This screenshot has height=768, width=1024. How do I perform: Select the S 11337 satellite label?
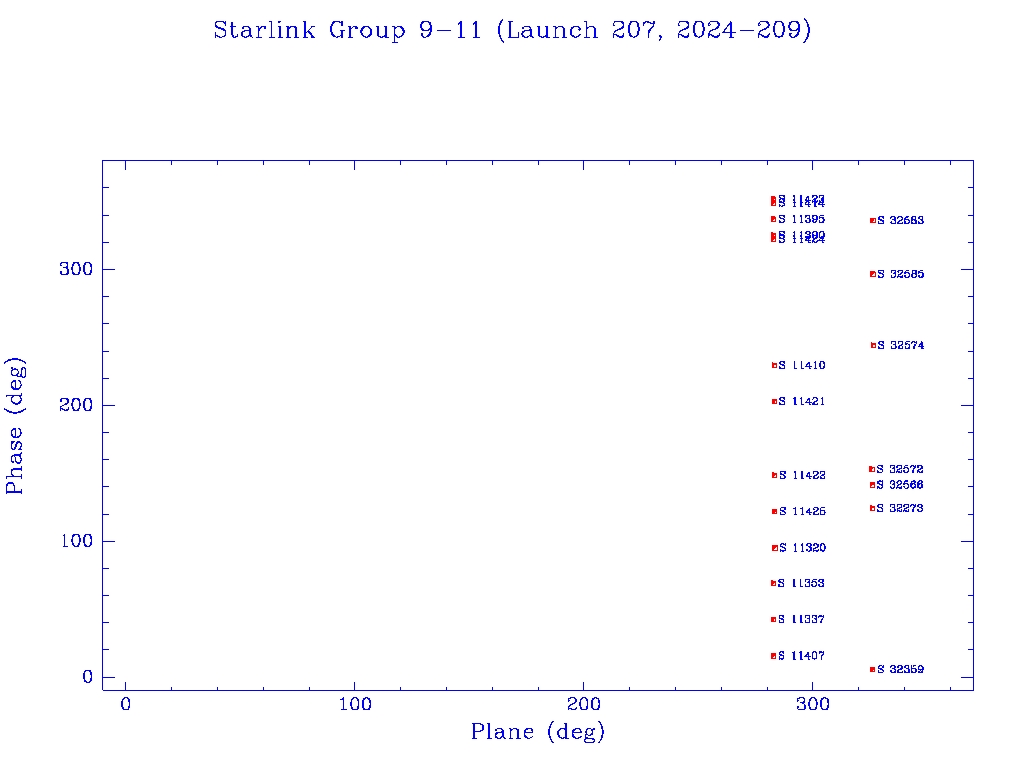801,618
